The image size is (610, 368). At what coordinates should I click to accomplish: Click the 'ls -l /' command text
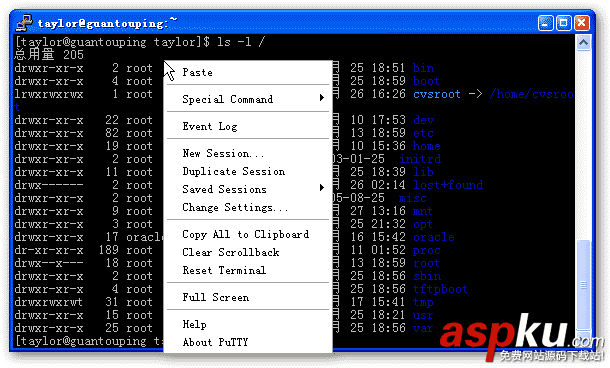click(x=240, y=42)
